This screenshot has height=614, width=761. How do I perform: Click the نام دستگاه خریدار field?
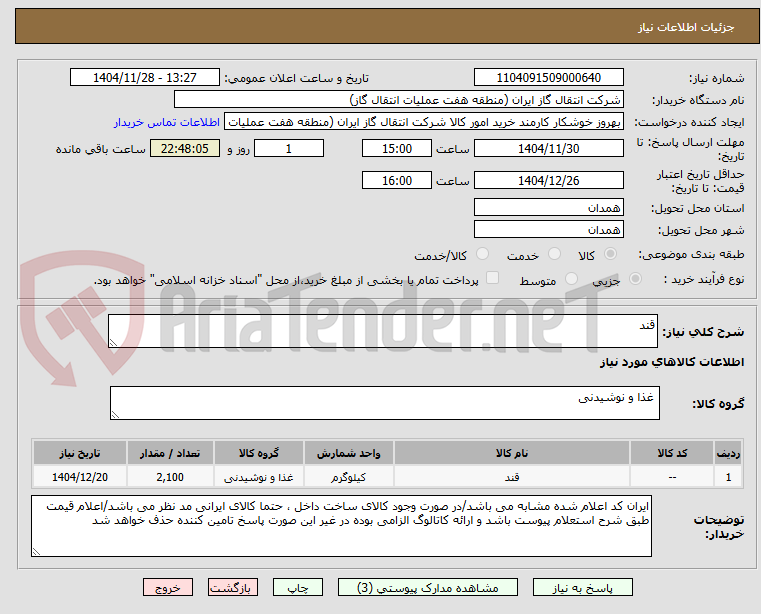coord(398,100)
